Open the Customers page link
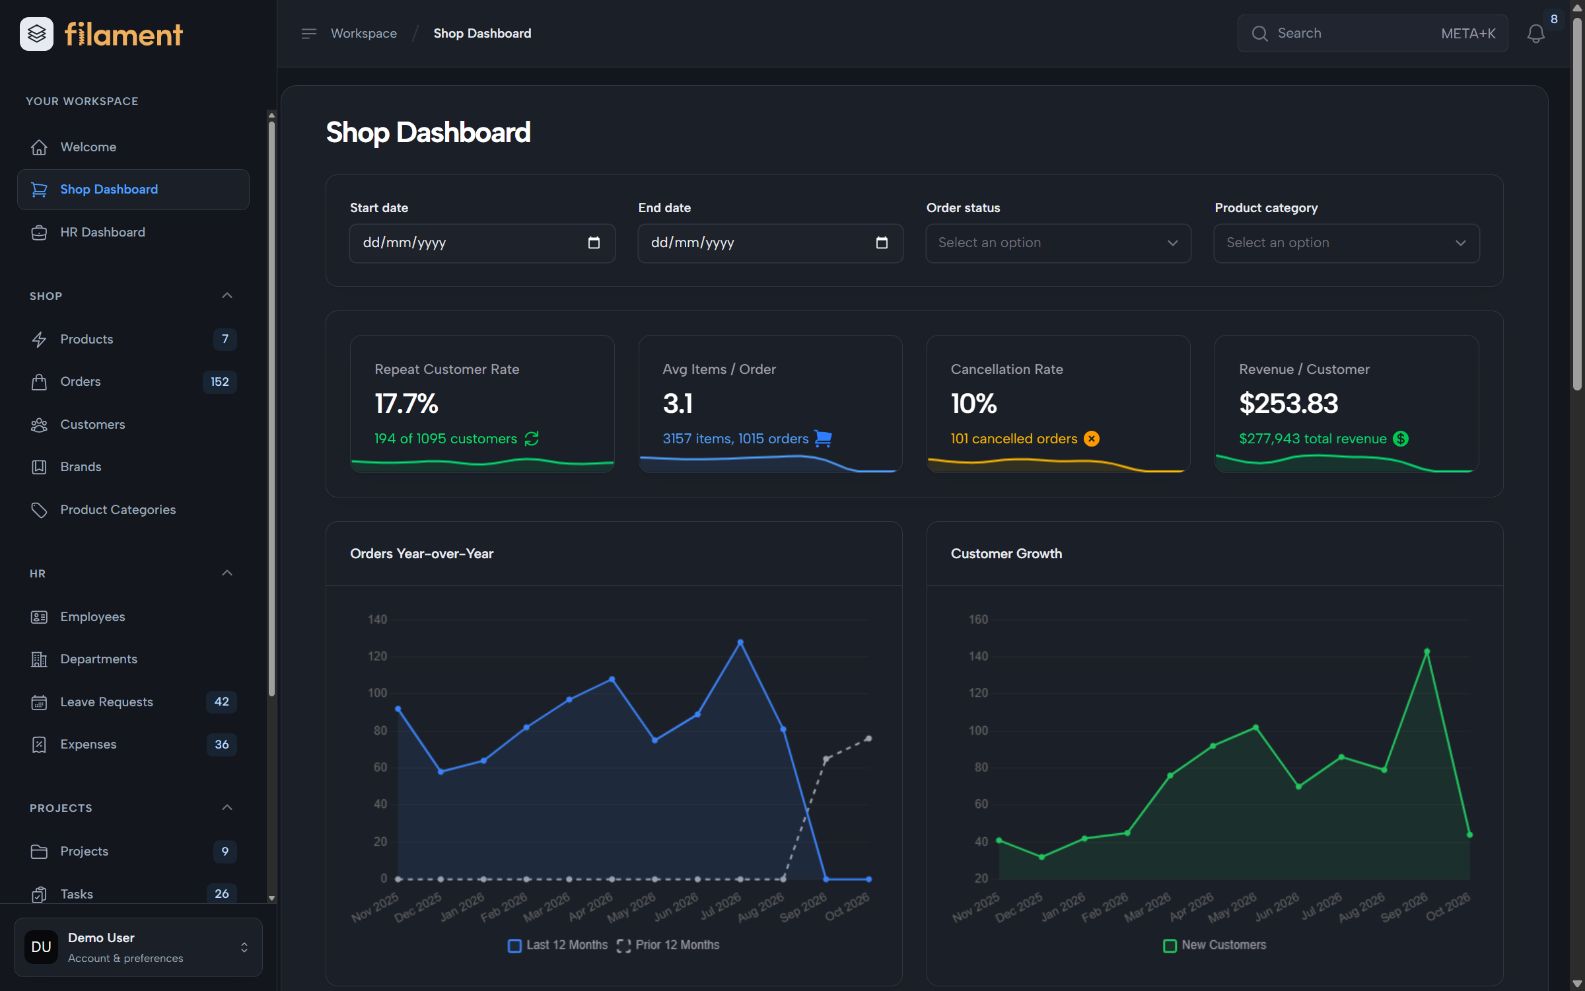1585x991 pixels. coord(133,425)
